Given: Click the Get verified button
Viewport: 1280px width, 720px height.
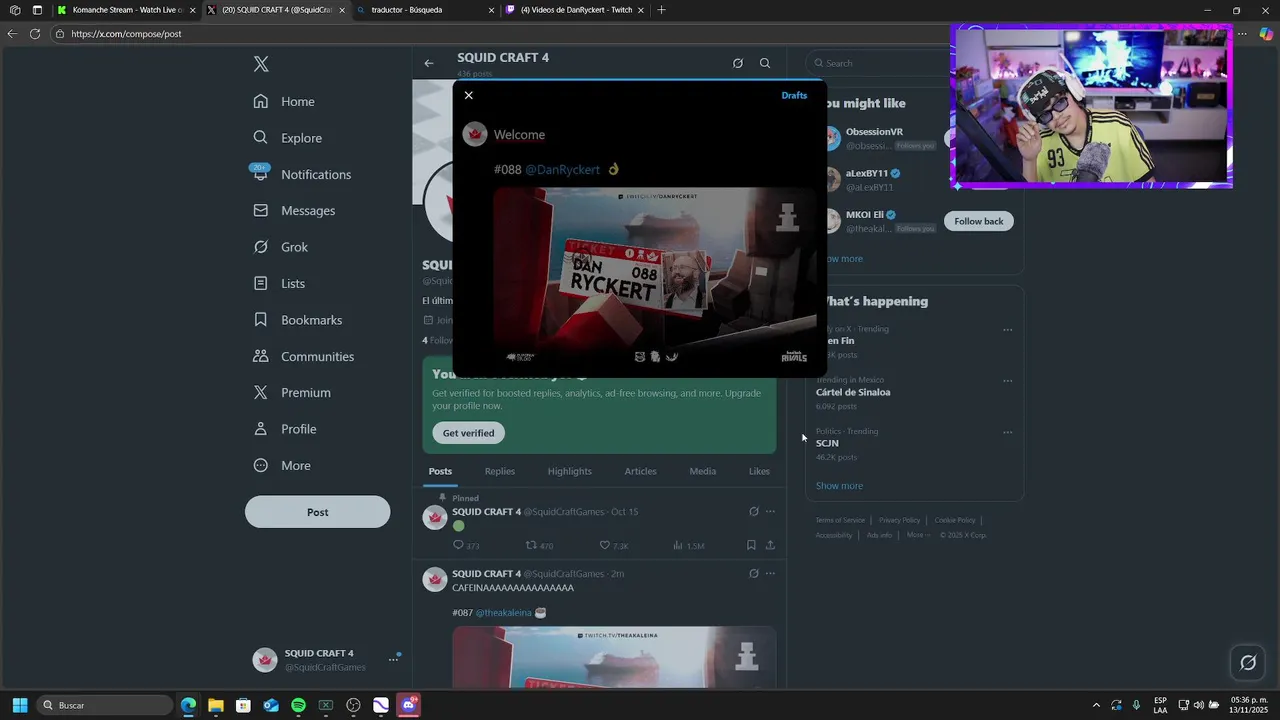Looking at the screenshot, I should click(x=469, y=433).
